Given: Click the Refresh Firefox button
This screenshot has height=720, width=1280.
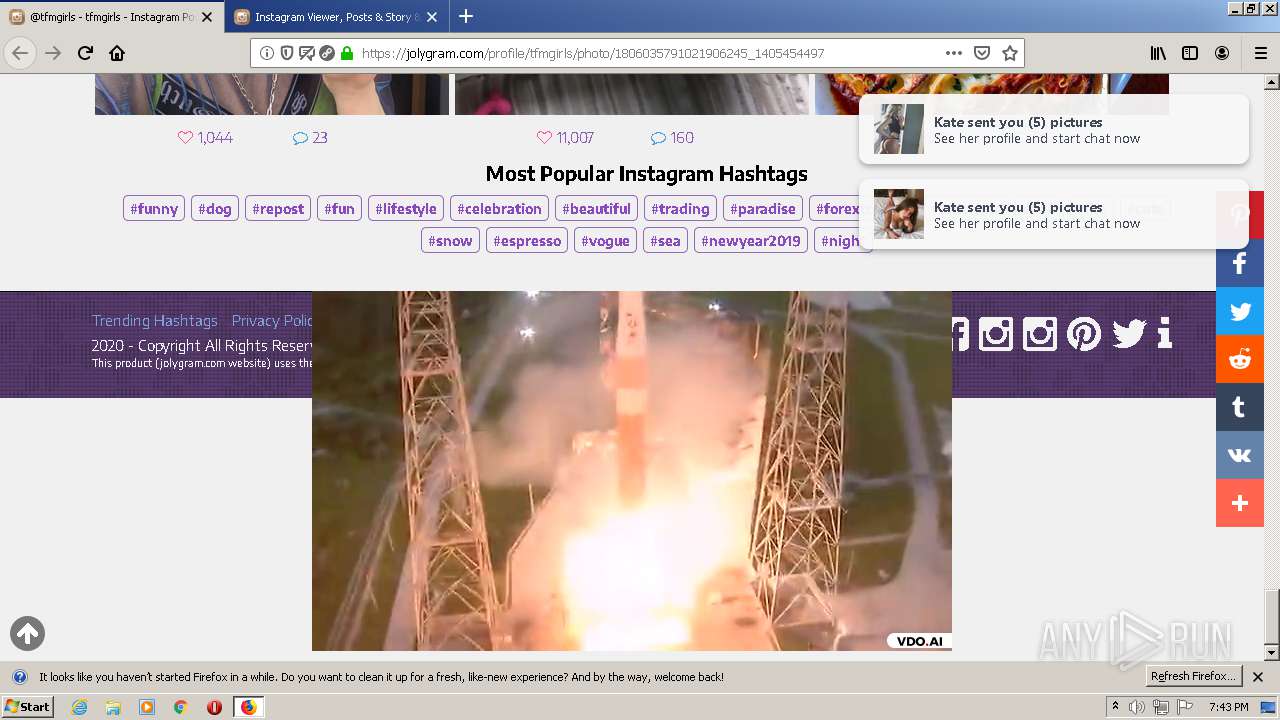Looking at the screenshot, I should (x=1193, y=677).
